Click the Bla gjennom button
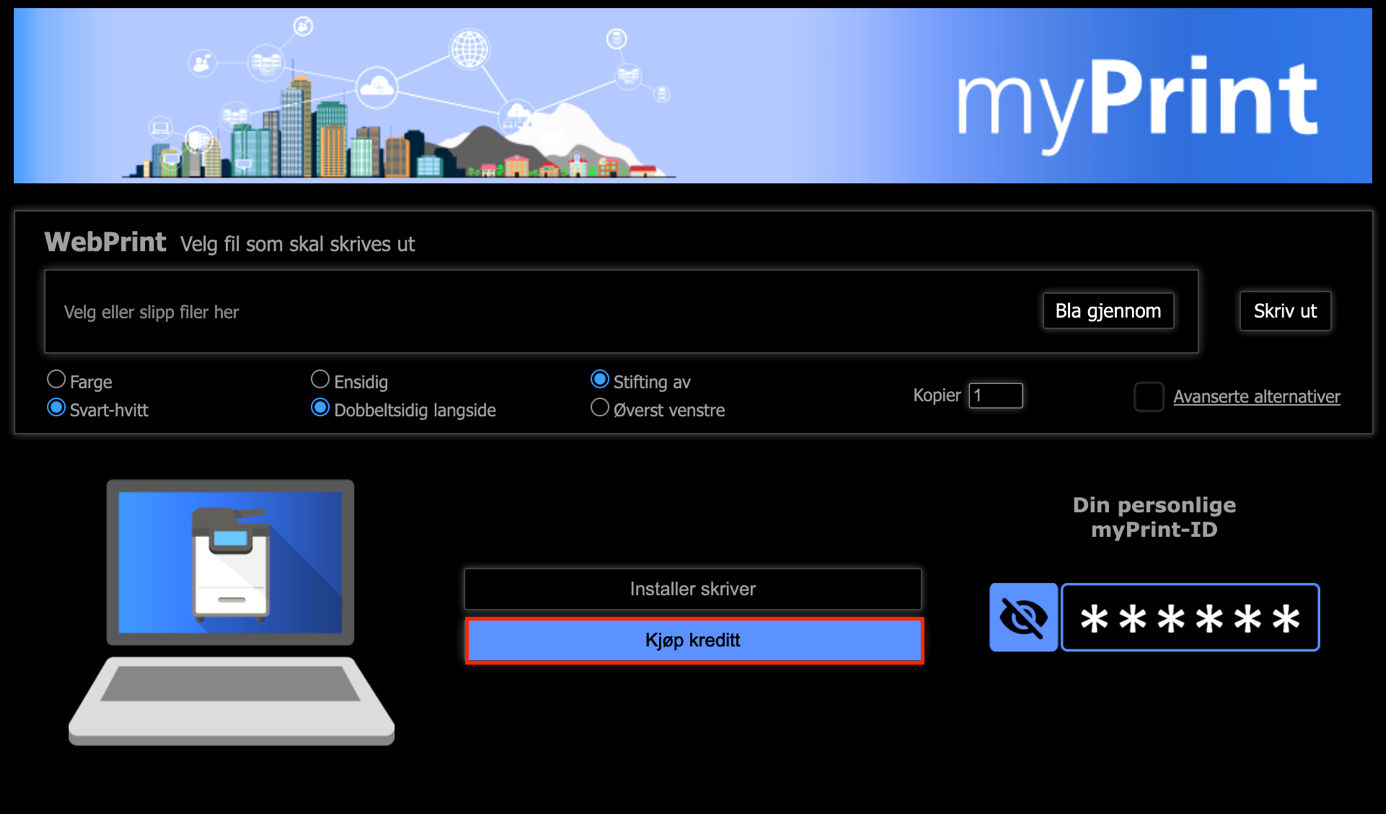 coord(1108,311)
